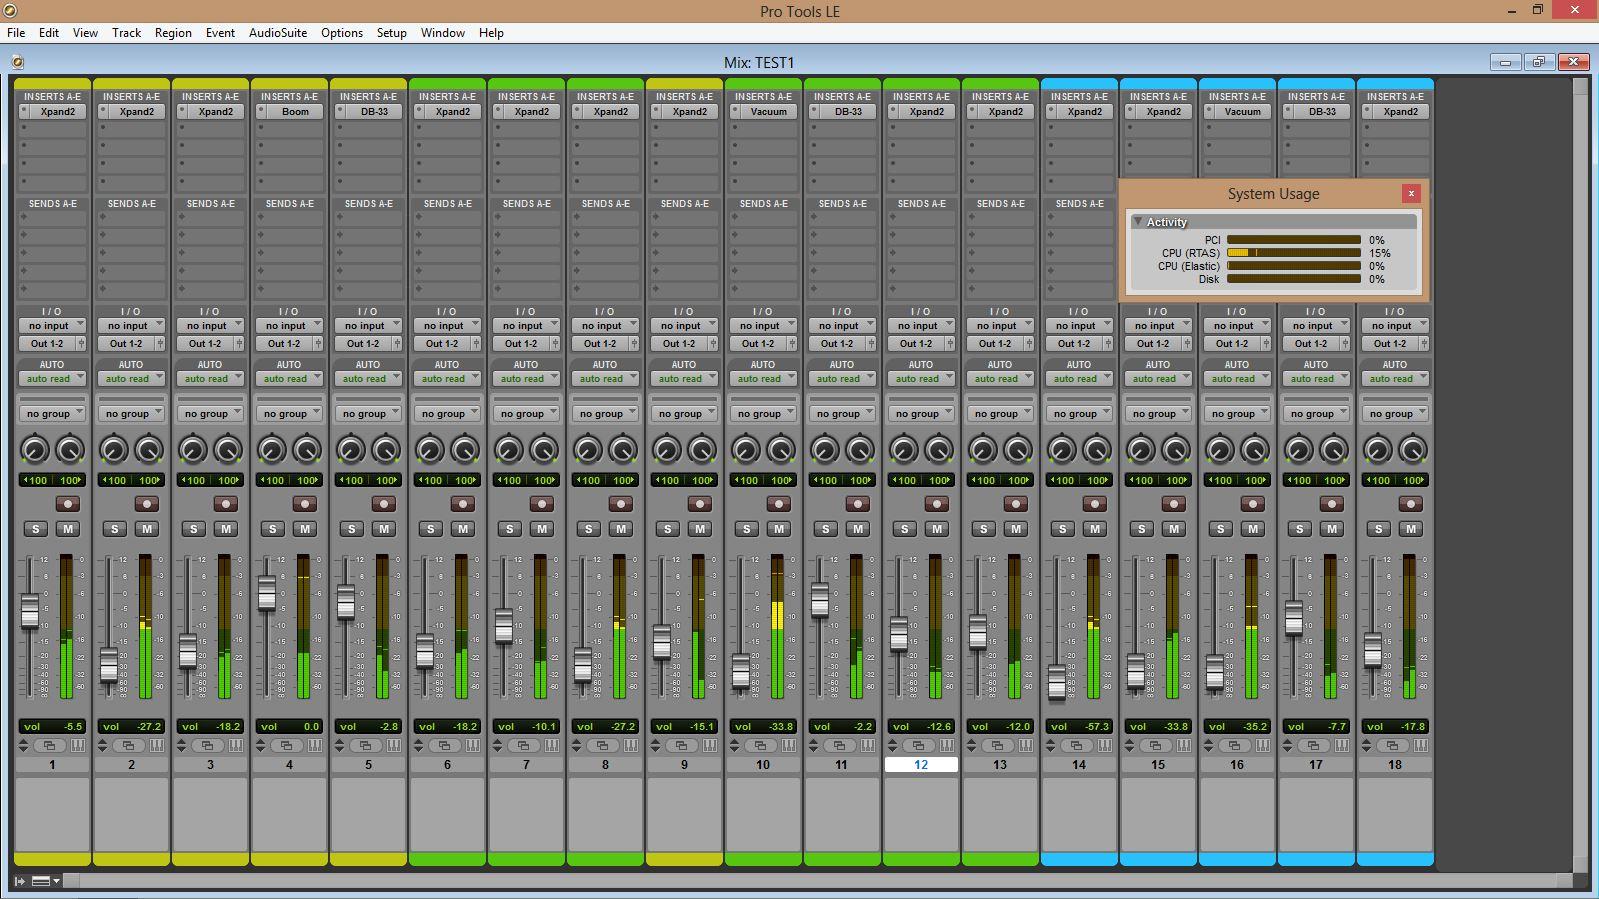Screen dimensions: 1599x899
Task: Click the left pan knob on track 1
Action: pyautogui.click(x=35, y=450)
